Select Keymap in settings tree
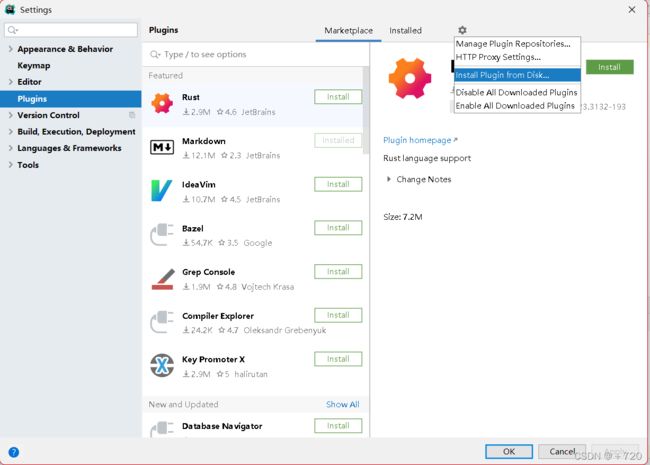Image resolution: width=650 pixels, height=465 pixels. (34, 65)
